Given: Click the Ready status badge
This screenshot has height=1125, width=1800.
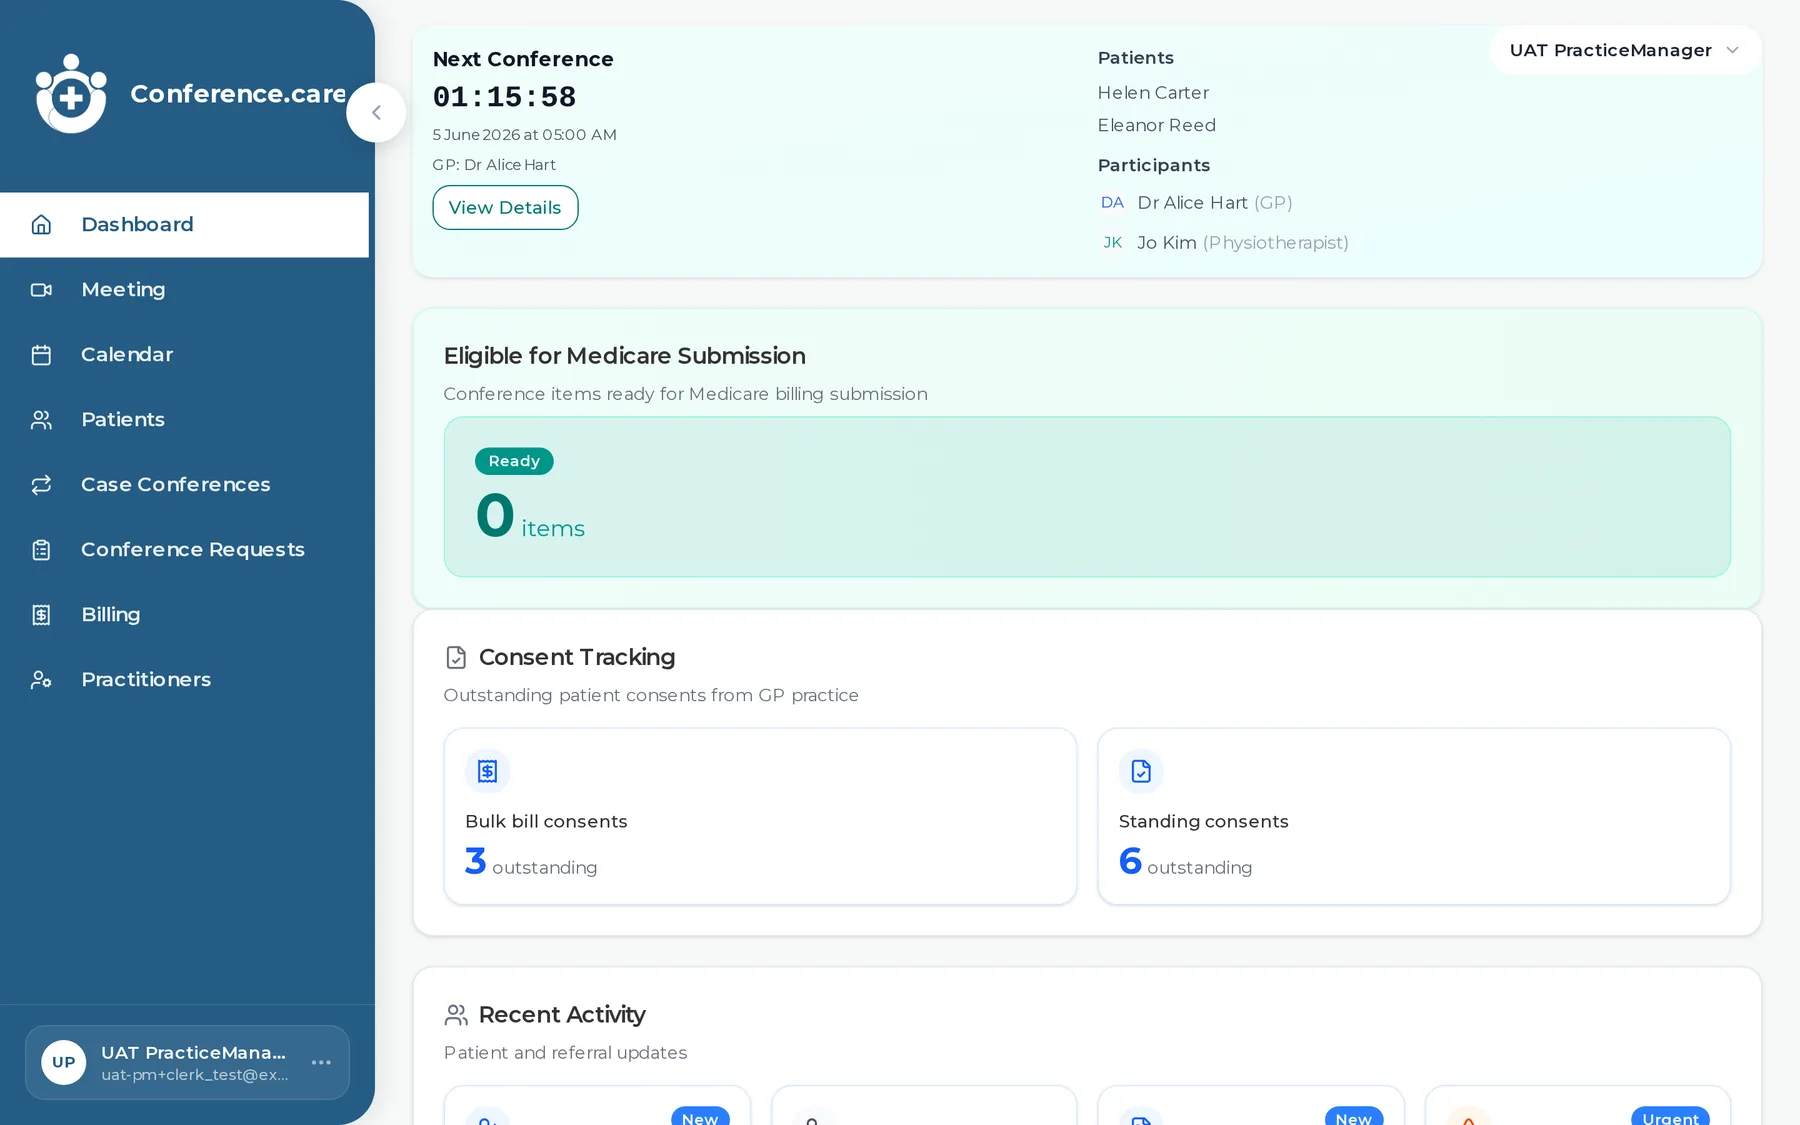Looking at the screenshot, I should coord(514,461).
